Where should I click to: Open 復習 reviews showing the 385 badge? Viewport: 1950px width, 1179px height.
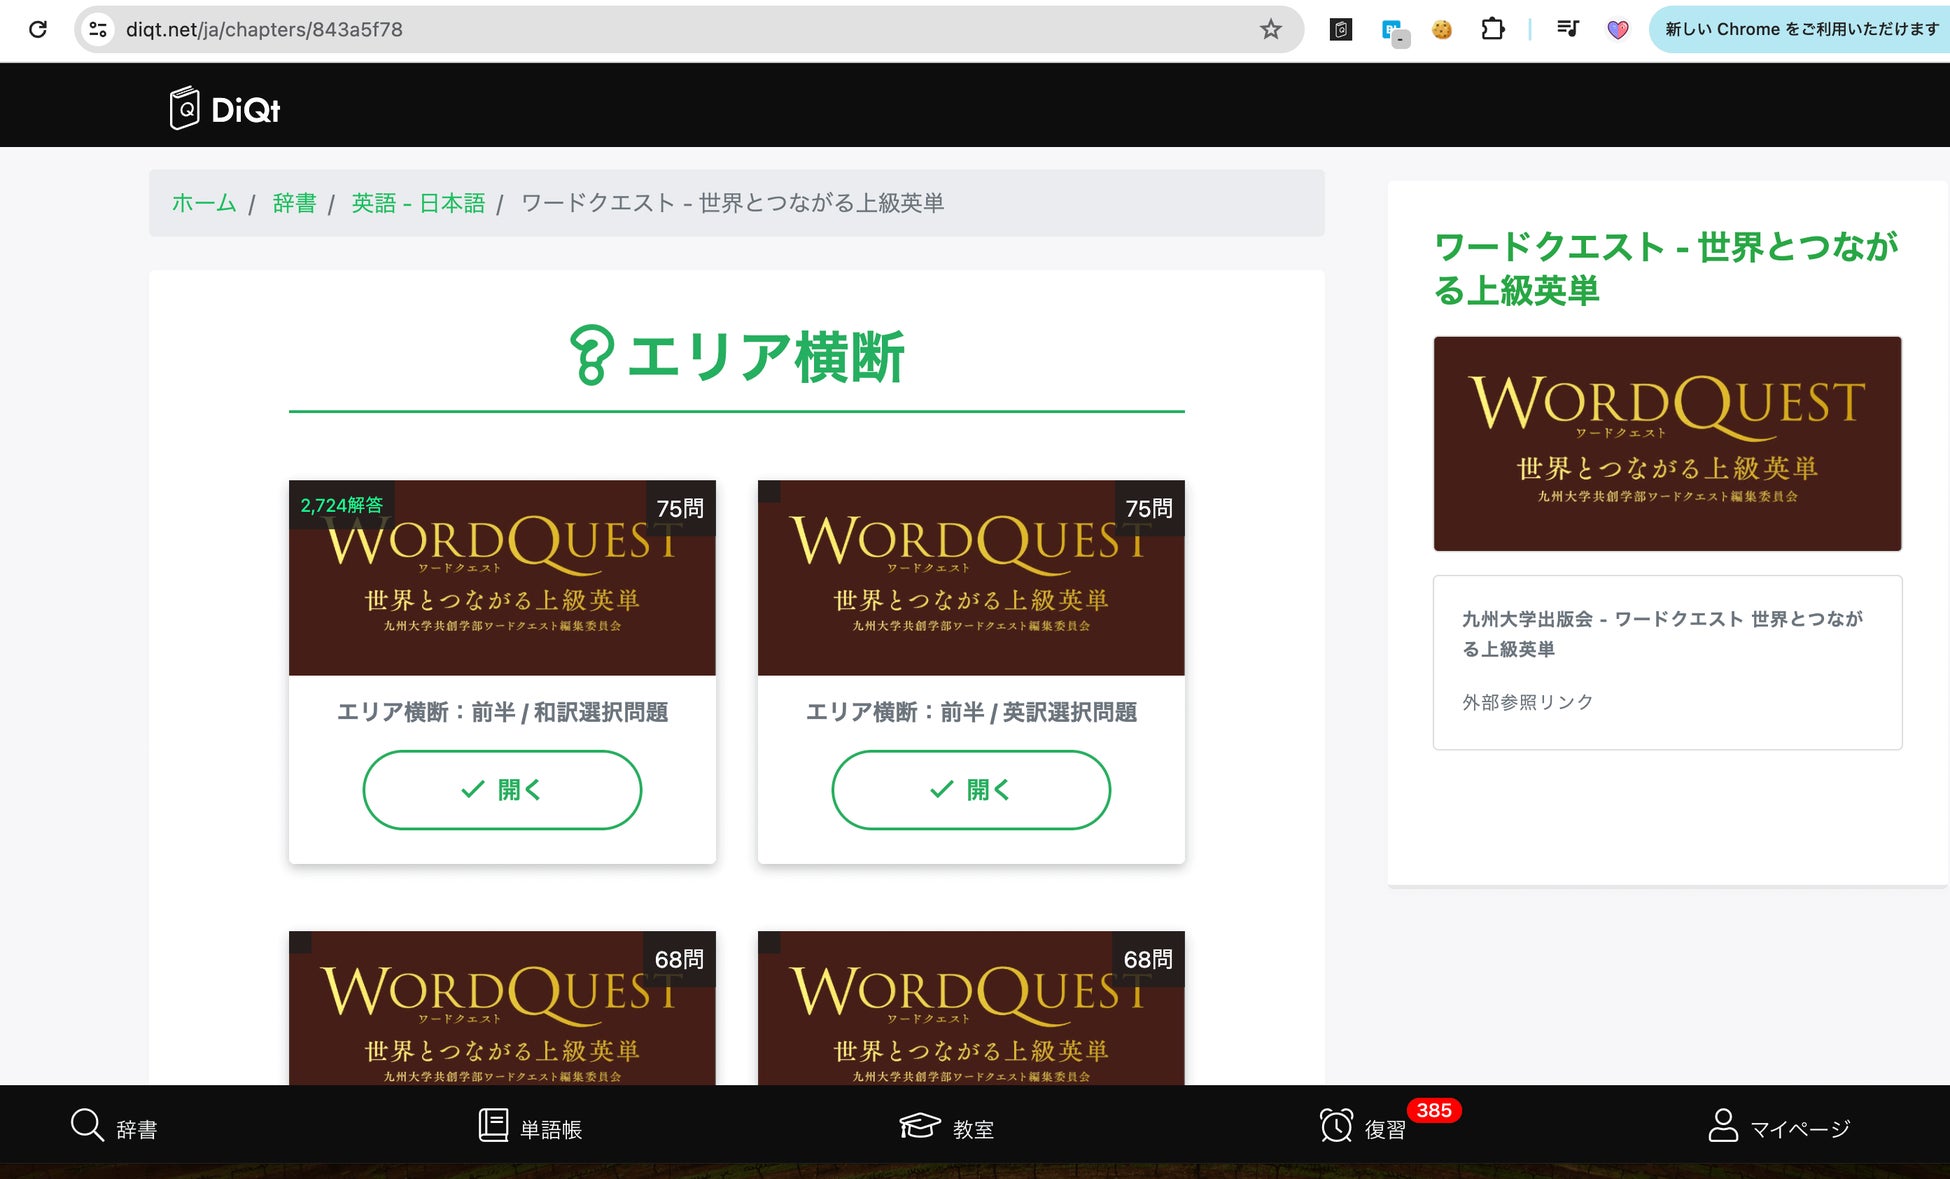[x=1364, y=1127]
